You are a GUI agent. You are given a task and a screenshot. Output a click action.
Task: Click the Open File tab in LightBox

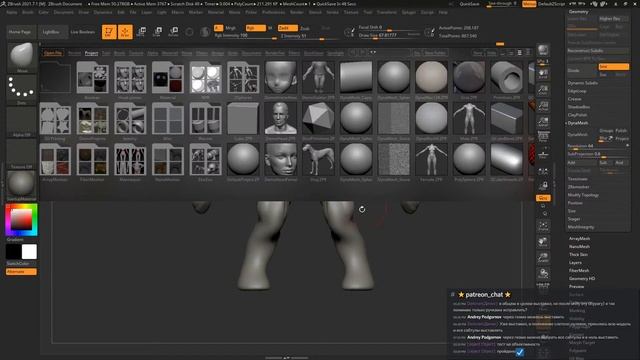pyautogui.click(x=53, y=53)
